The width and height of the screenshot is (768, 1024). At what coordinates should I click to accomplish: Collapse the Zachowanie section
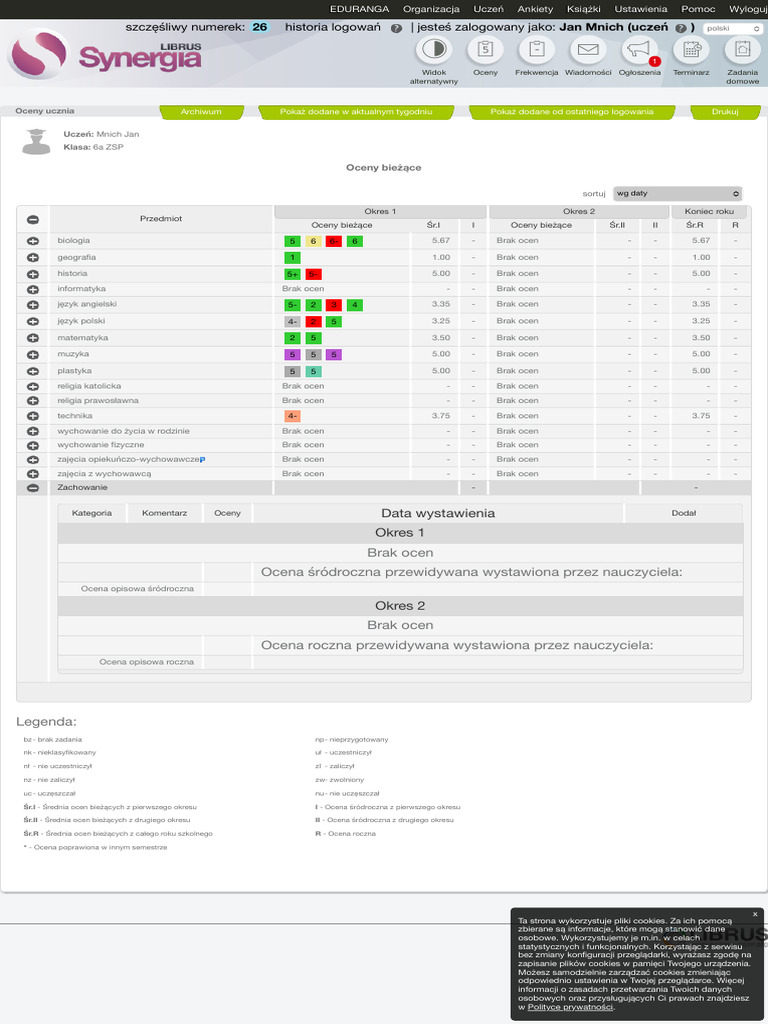click(x=33, y=488)
